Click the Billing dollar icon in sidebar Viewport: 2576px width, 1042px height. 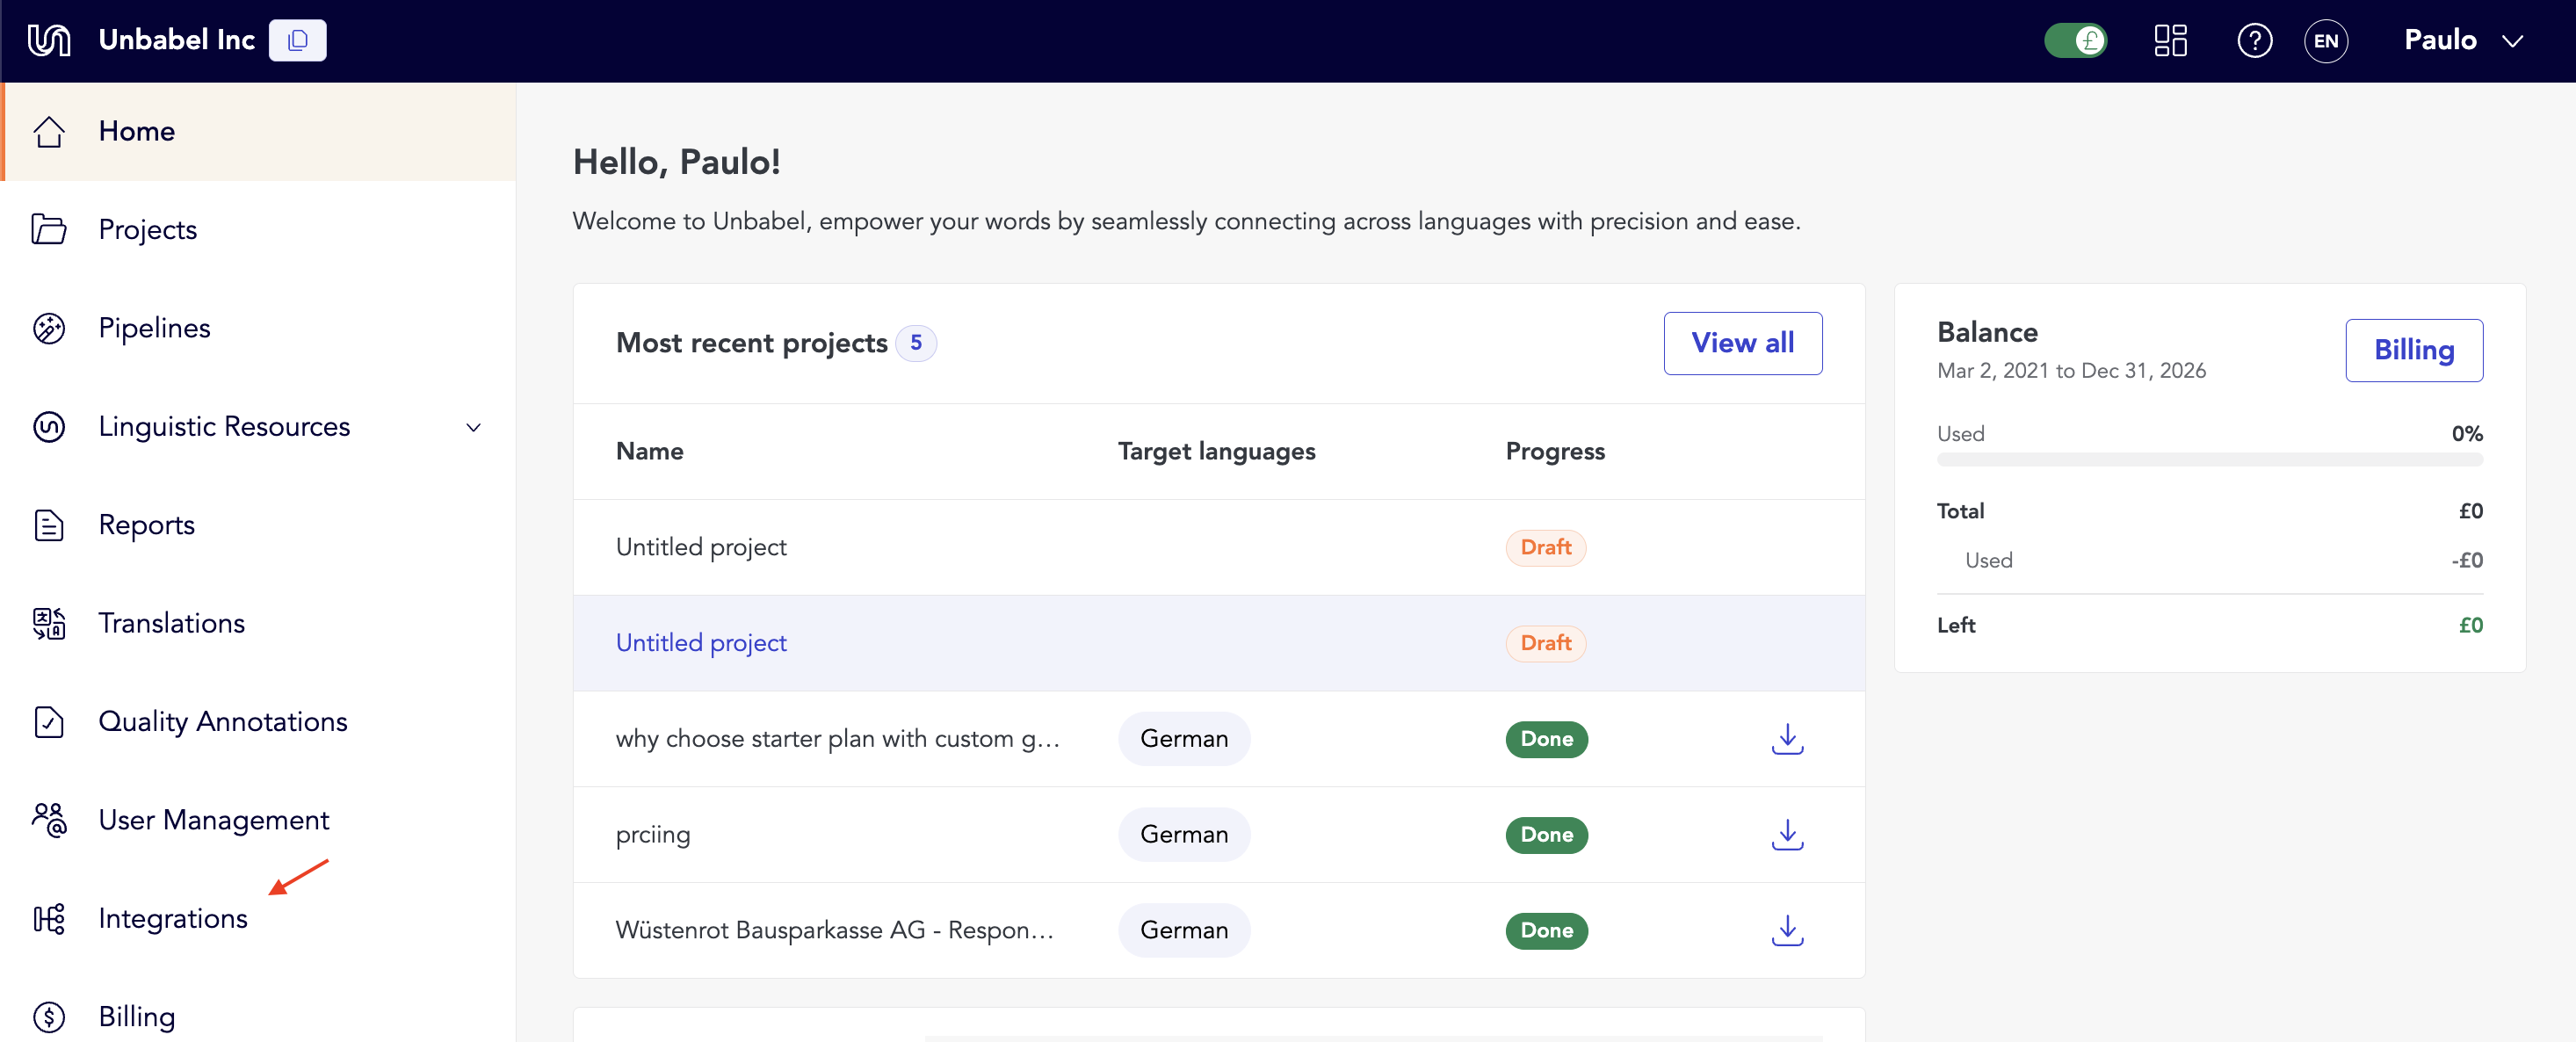(49, 1016)
